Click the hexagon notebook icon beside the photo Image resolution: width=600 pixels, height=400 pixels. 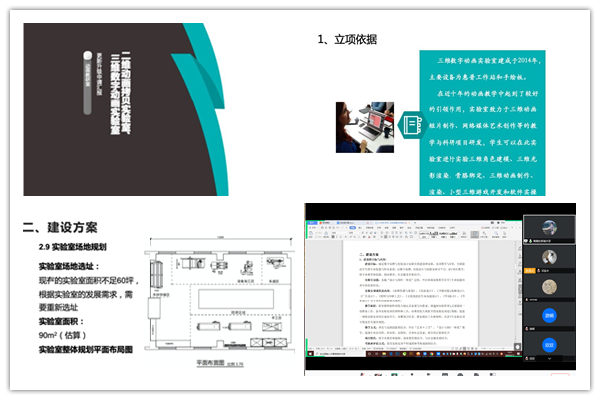[412, 125]
